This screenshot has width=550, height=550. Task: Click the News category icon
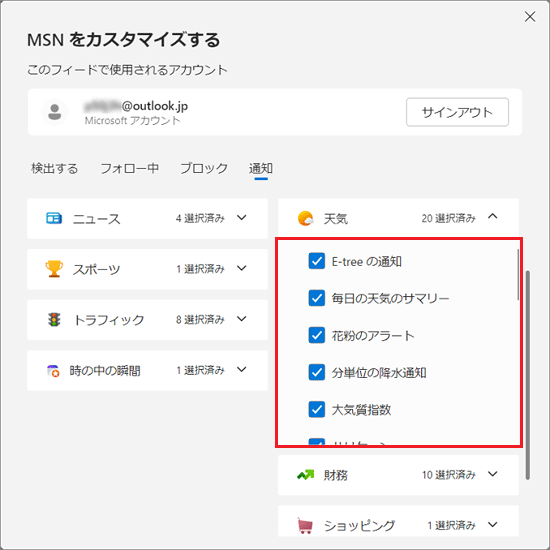point(54,218)
